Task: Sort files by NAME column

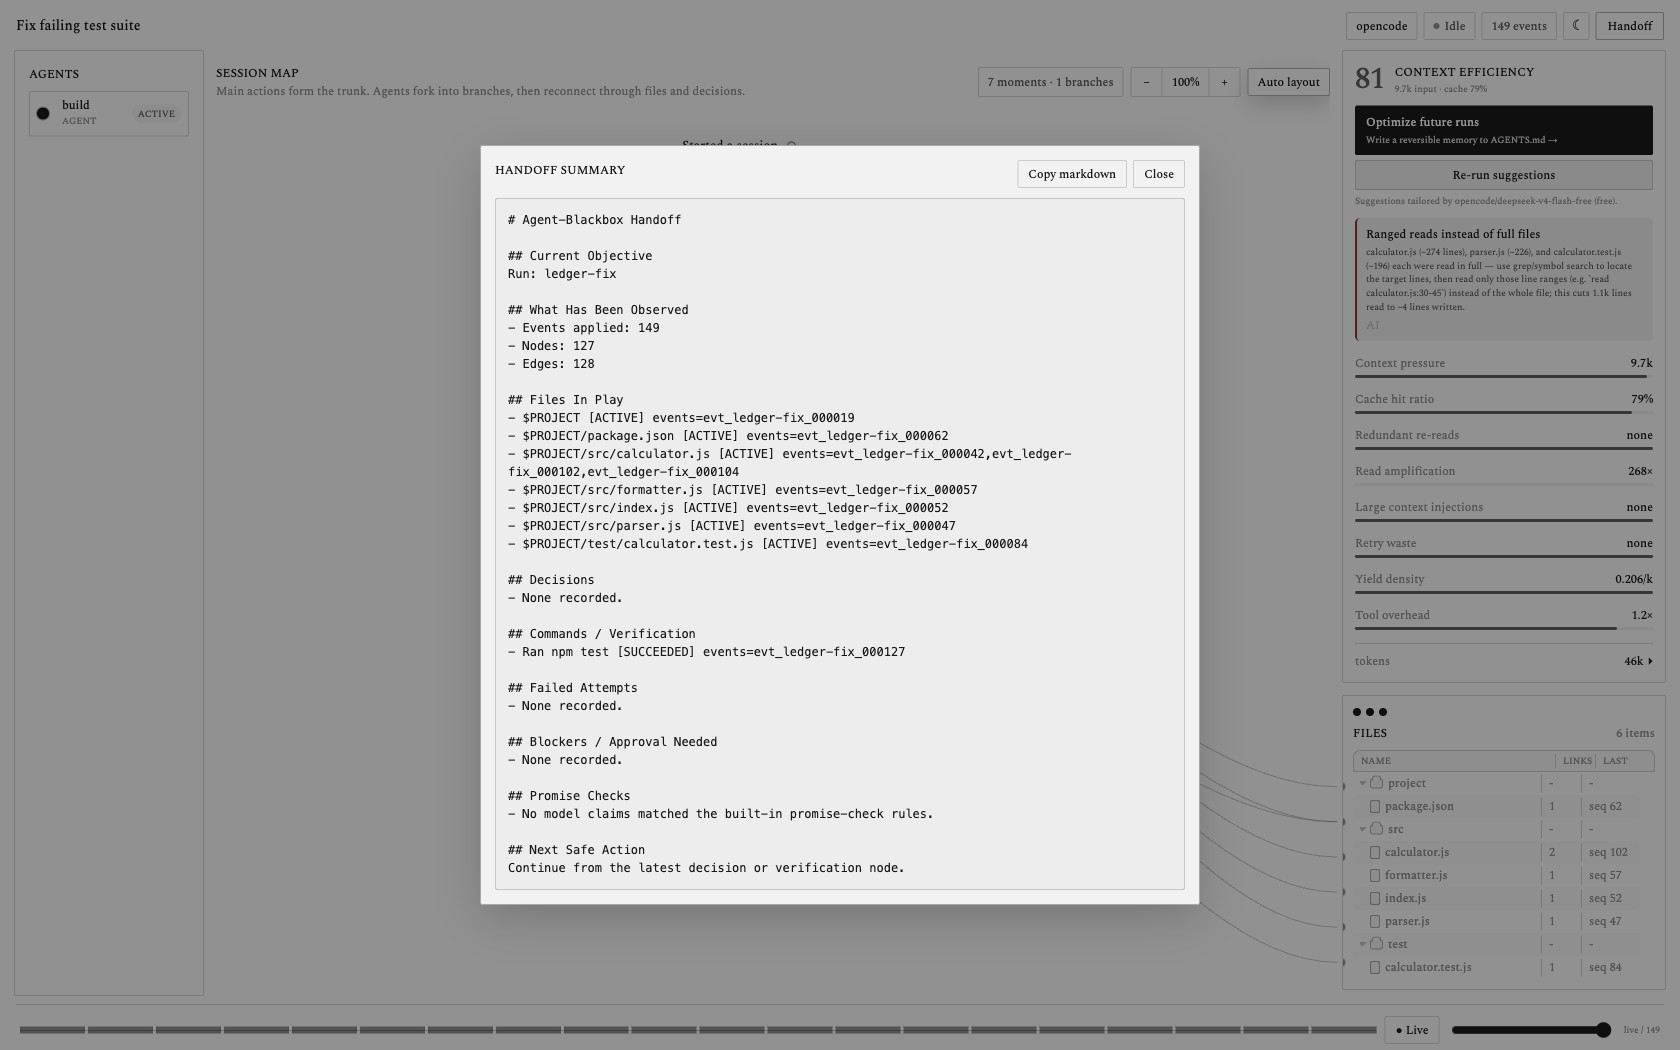Action: click(1376, 761)
